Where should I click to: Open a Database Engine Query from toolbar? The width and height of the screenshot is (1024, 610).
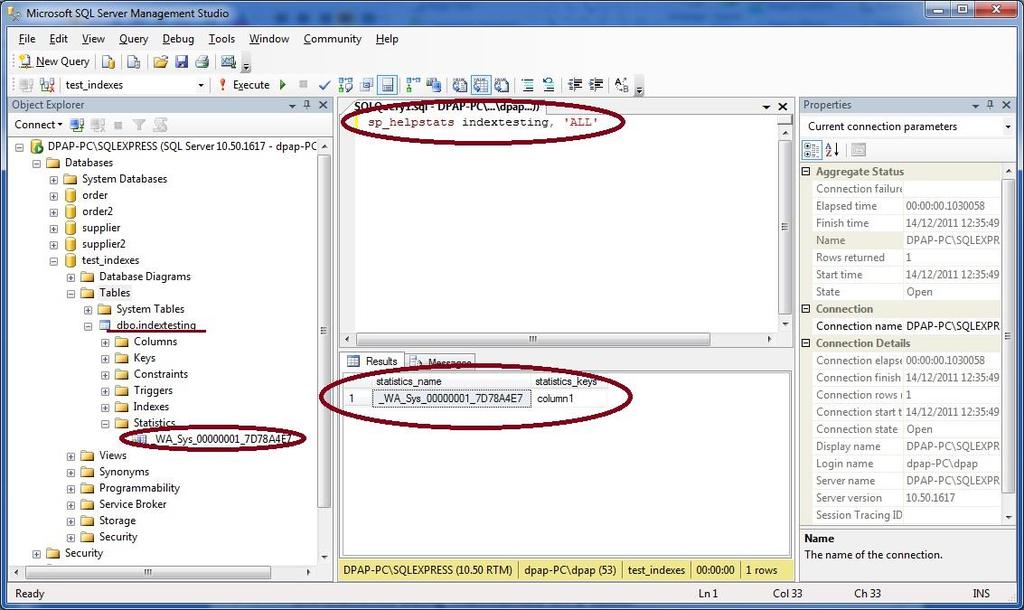108,61
